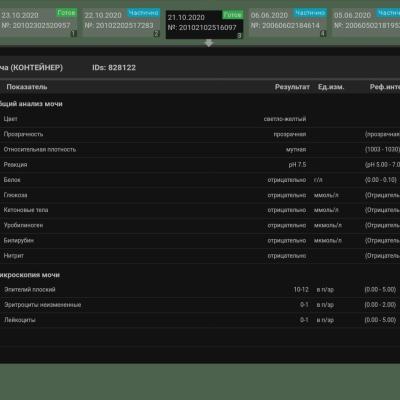Select the Эпителий плоский row
Viewport: 400px width, 400px height.
coord(200,290)
